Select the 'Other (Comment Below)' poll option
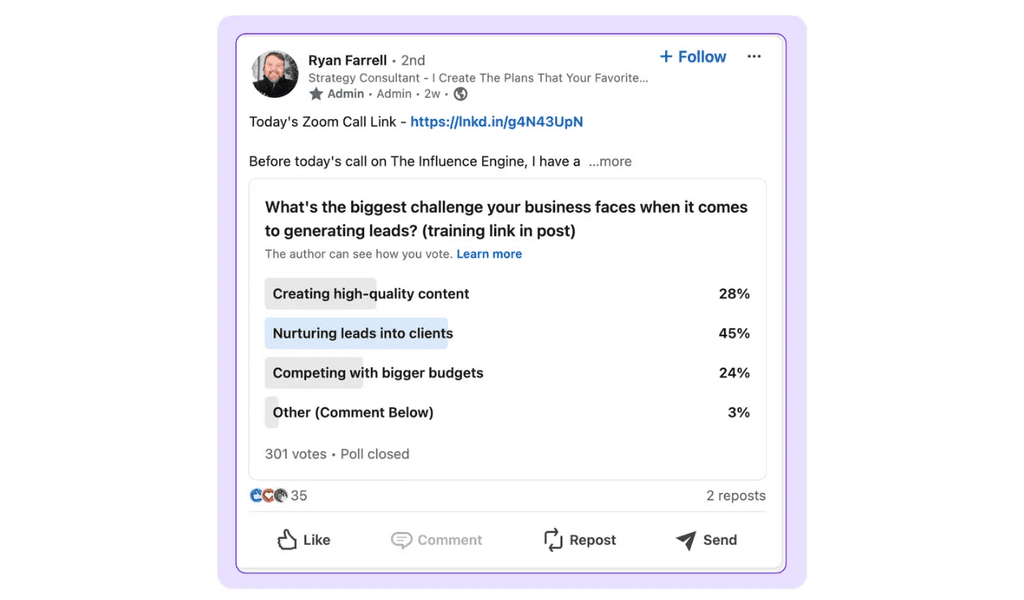This screenshot has height=600, width=1024. click(352, 412)
